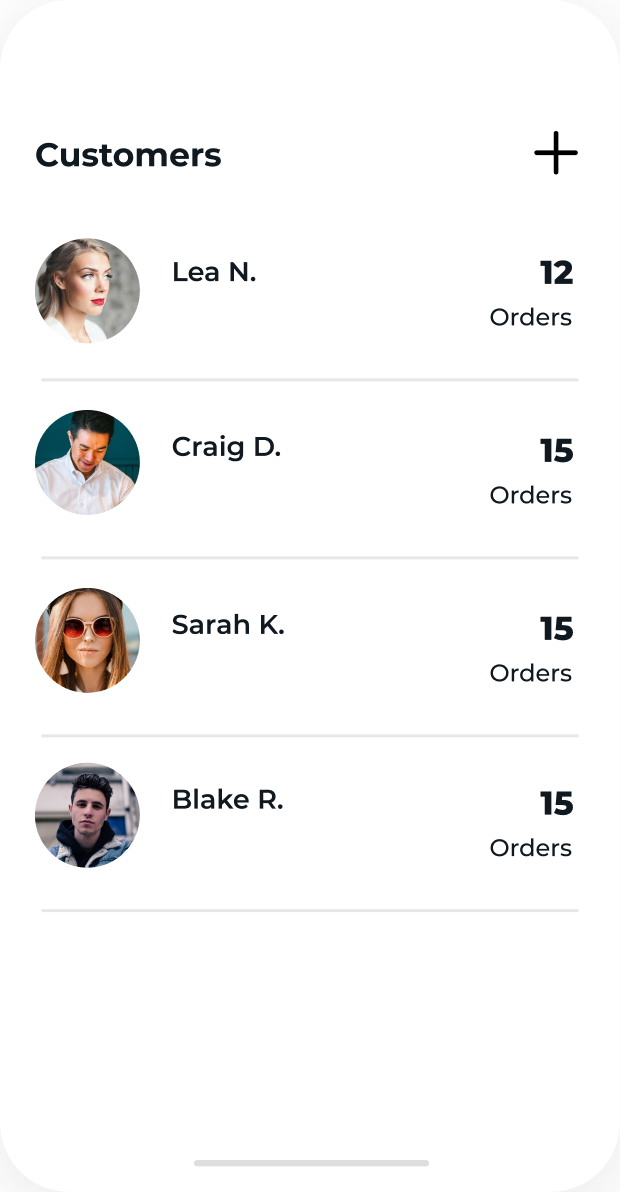
Task: Tap the Orders label under Craig D.
Action: point(530,495)
